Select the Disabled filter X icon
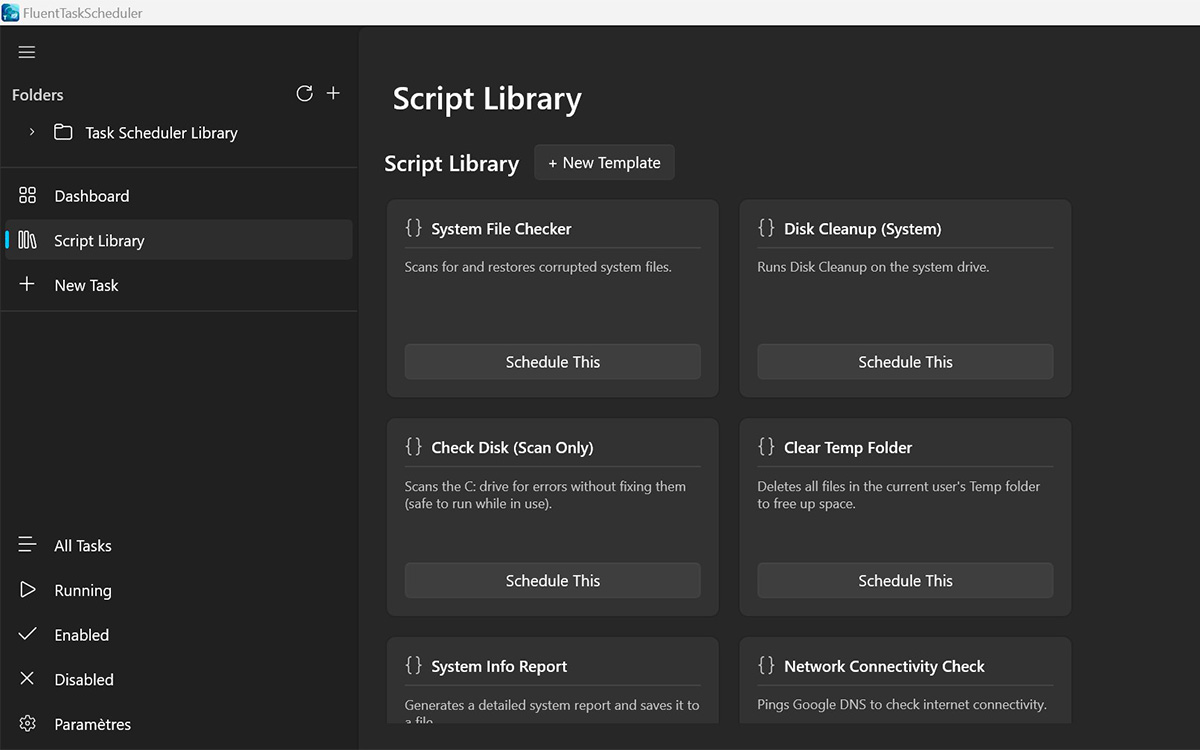This screenshot has height=750, width=1200. click(x=27, y=679)
